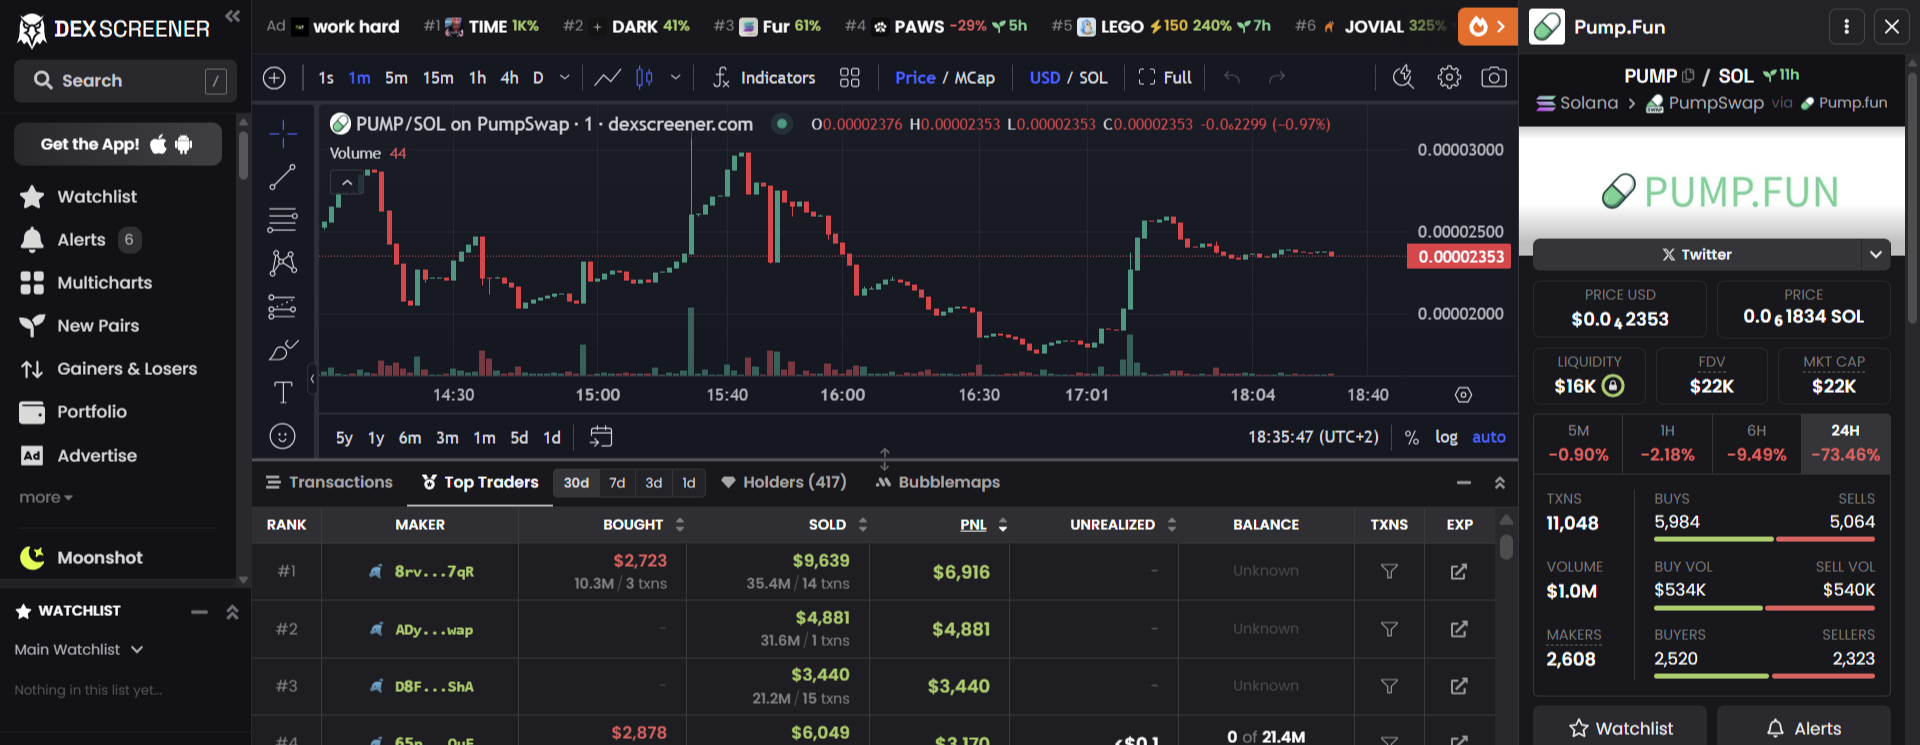The width and height of the screenshot is (1920, 745).
Task: Maximize the trades panel with double chevron
Action: [1500, 483]
